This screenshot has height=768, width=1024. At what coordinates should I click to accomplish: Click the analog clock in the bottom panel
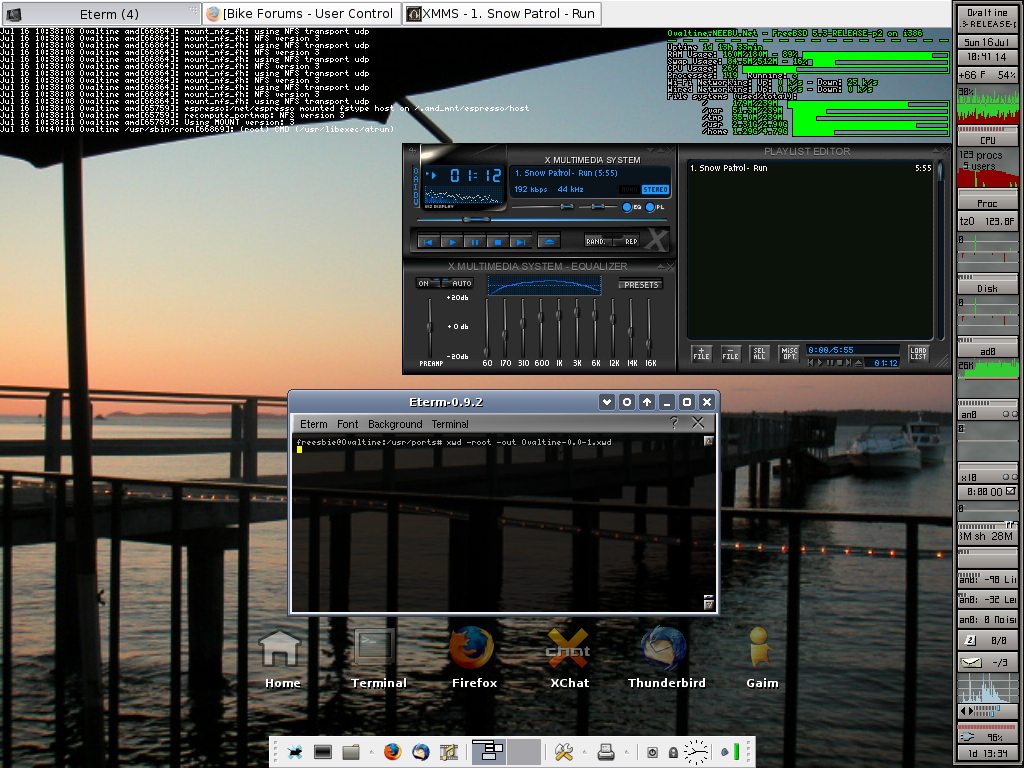[x=696, y=752]
